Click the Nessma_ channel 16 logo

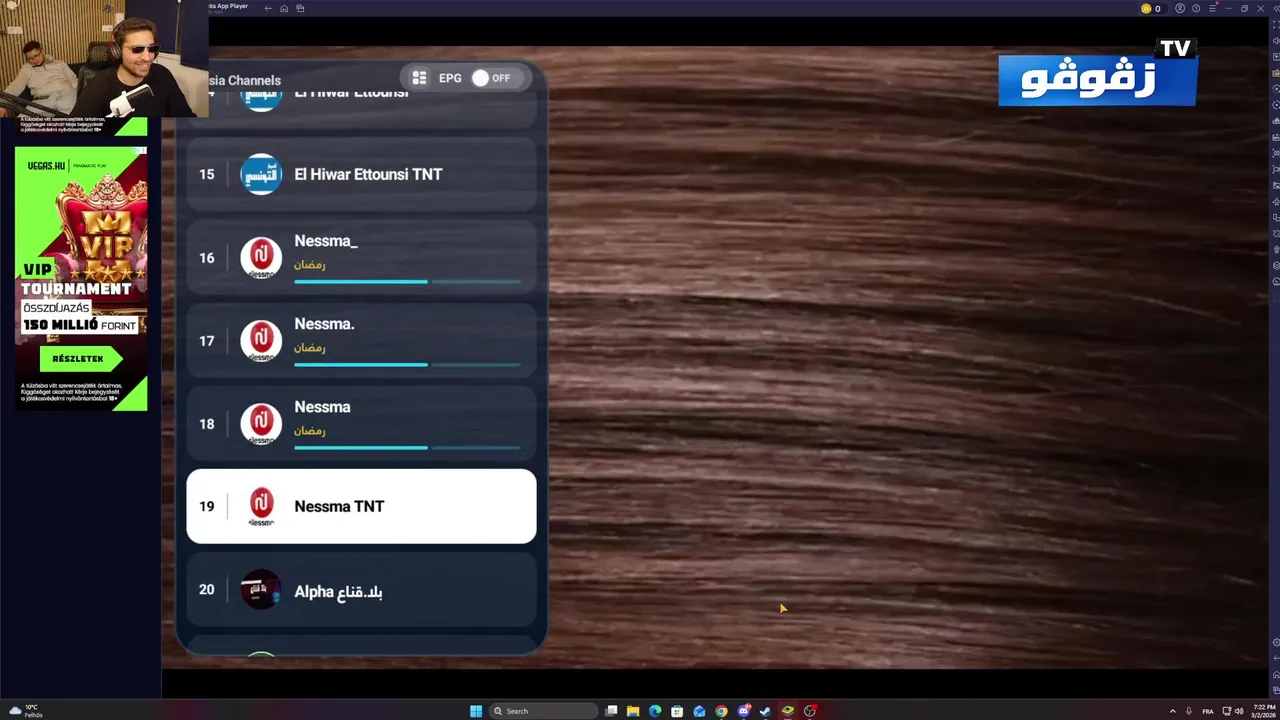(261, 257)
